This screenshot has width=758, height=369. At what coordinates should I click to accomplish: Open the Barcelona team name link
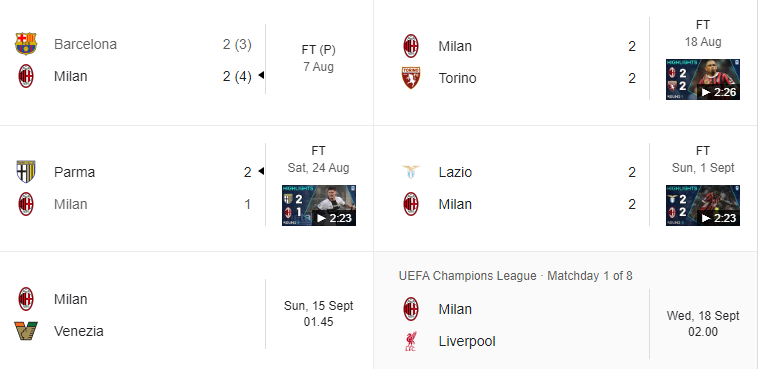click(85, 44)
